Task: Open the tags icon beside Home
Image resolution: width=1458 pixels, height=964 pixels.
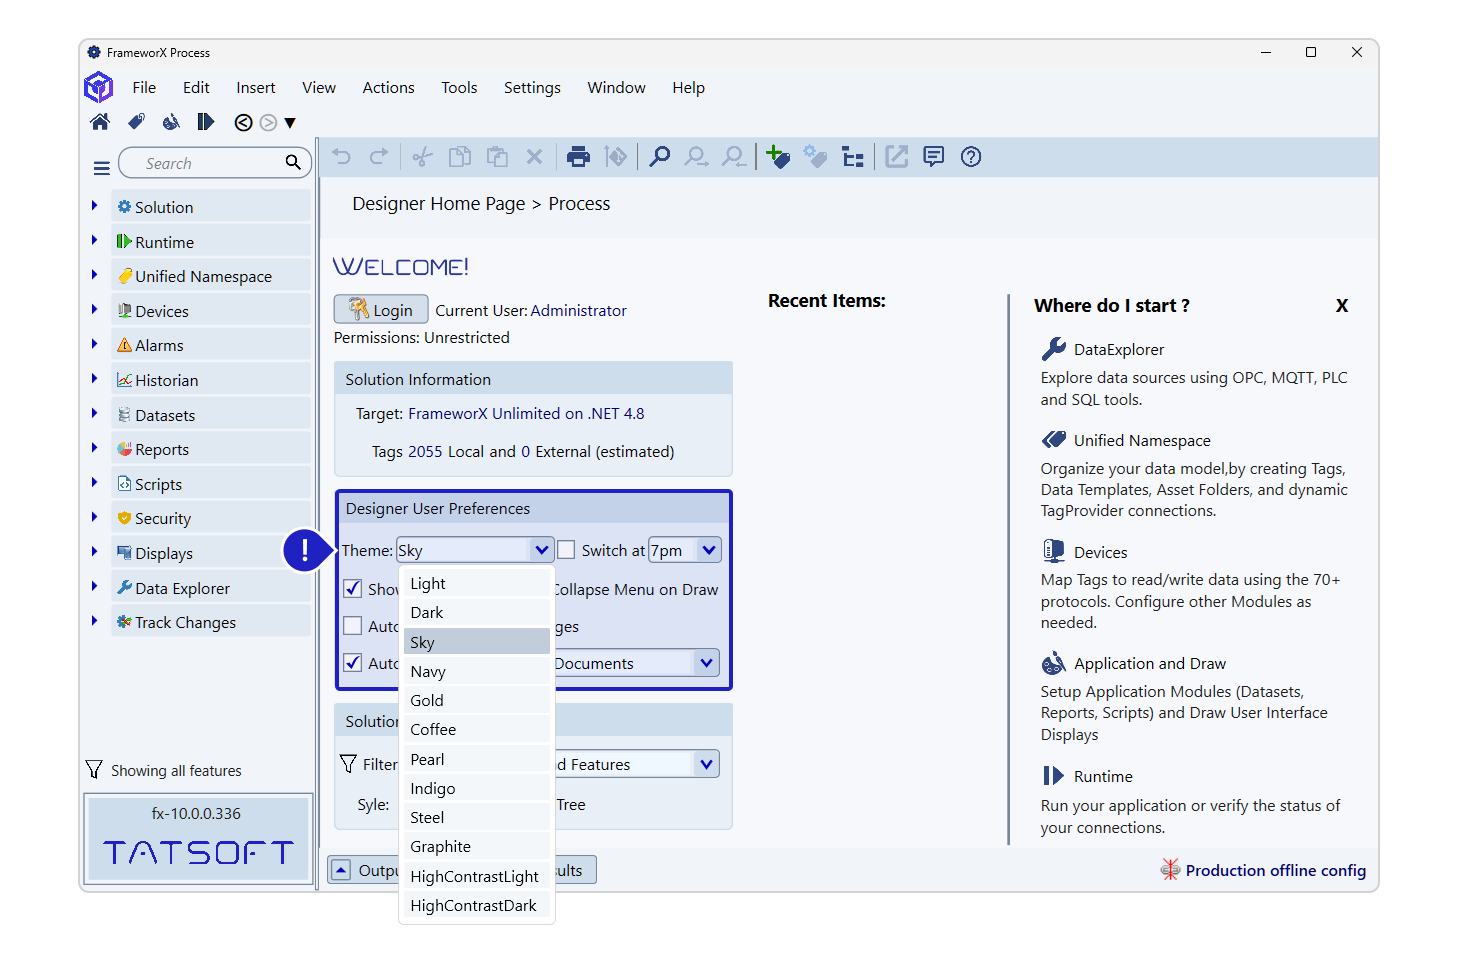Action: [136, 122]
